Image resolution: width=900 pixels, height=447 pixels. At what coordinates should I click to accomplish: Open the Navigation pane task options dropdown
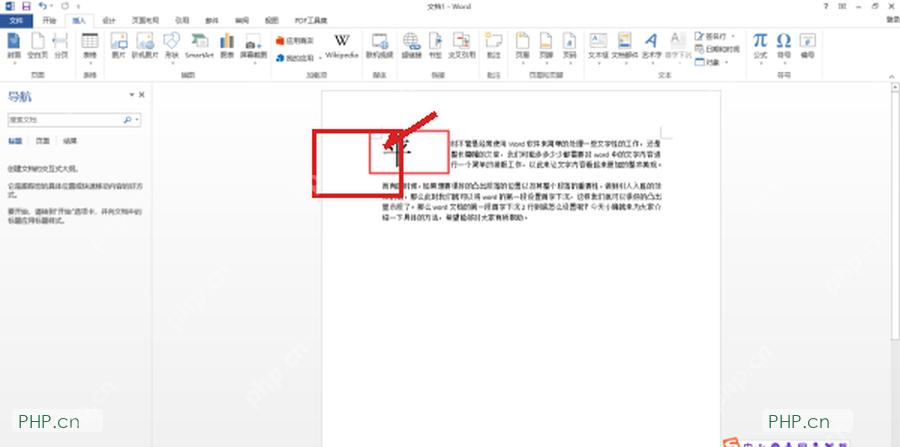pos(131,95)
